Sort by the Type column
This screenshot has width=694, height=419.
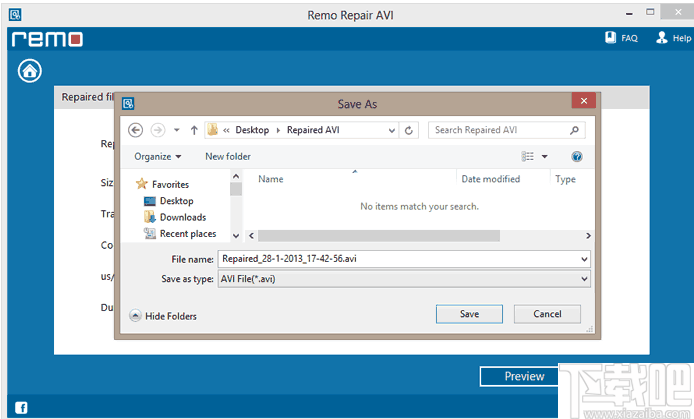click(565, 179)
